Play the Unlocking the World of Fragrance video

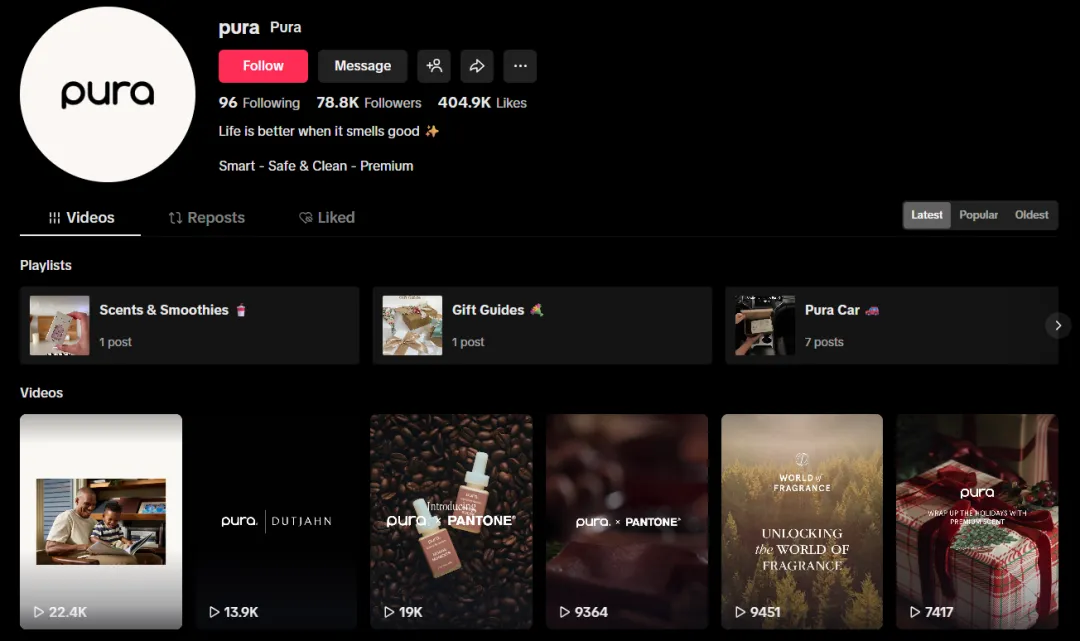click(801, 520)
